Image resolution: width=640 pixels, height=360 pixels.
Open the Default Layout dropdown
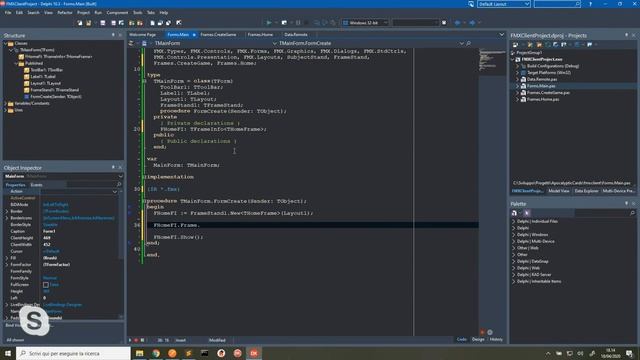[x=527, y=4]
